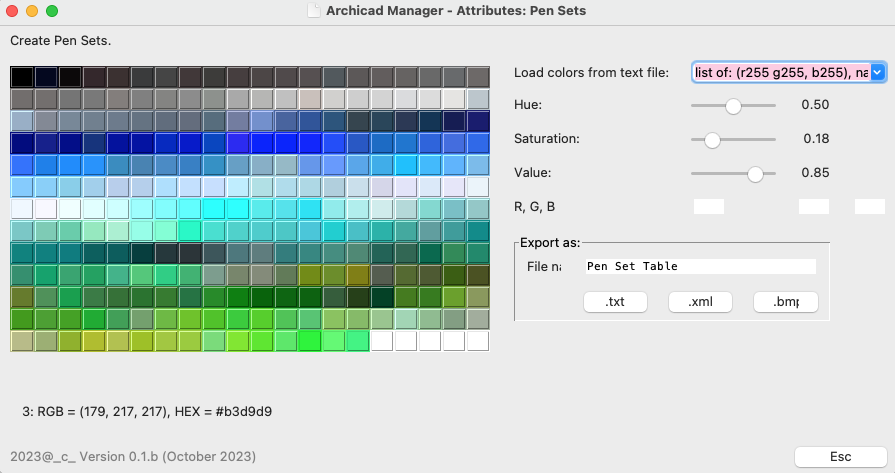Click the Version 0.1.b (October 2023) text
Viewport: 895px width, 473px height.
coord(167,456)
